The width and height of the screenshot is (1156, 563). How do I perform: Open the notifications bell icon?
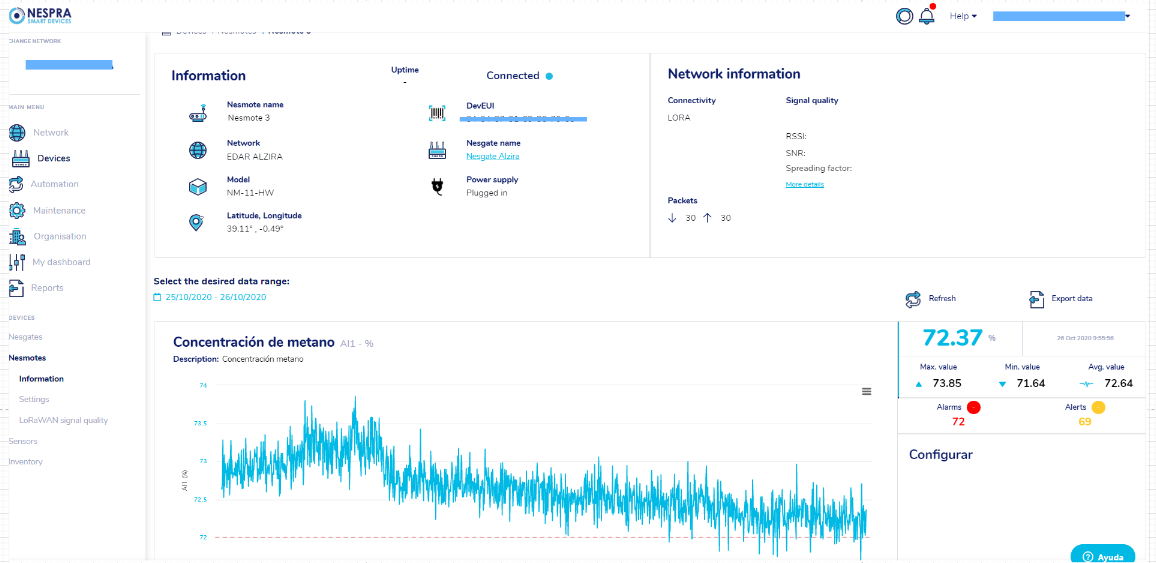coord(927,16)
